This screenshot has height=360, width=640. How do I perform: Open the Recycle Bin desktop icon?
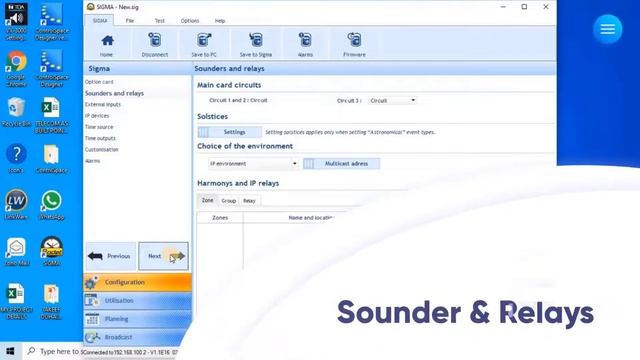click(16, 112)
